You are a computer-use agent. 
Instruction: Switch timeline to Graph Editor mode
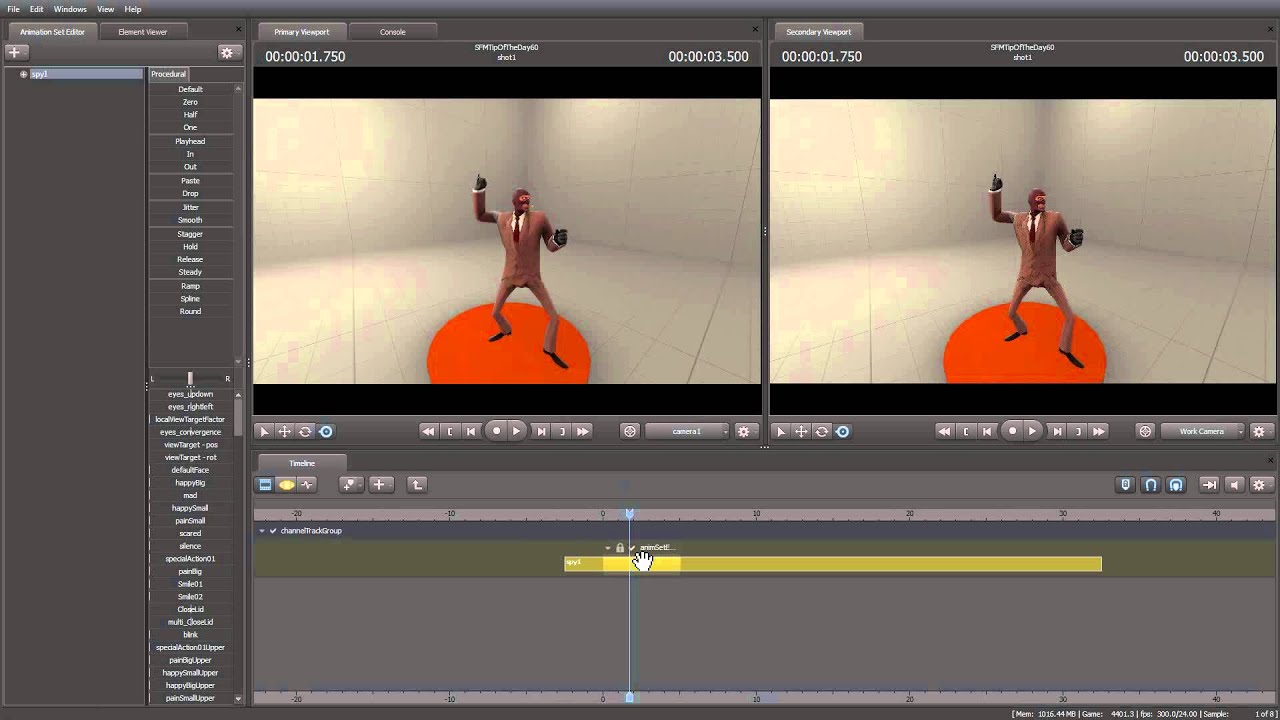[x=307, y=484]
